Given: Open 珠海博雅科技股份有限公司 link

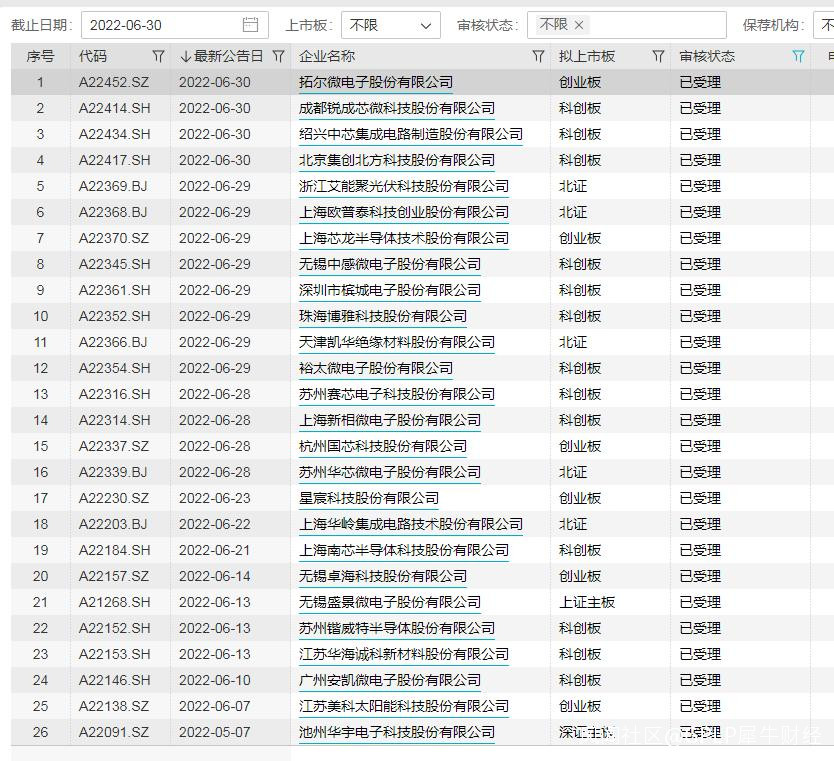Looking at the screenshot, I should 382,316.
